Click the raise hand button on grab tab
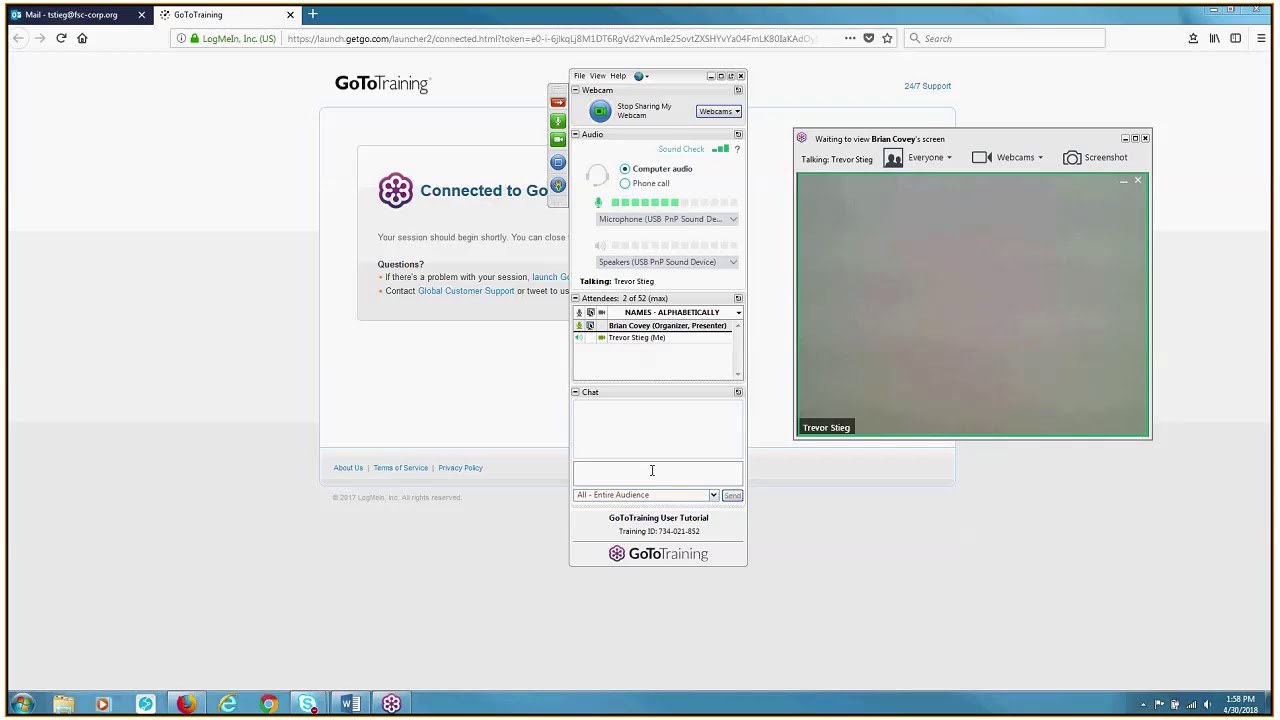This screenshot has height=720, width=1280. click(x=558, y=185)
